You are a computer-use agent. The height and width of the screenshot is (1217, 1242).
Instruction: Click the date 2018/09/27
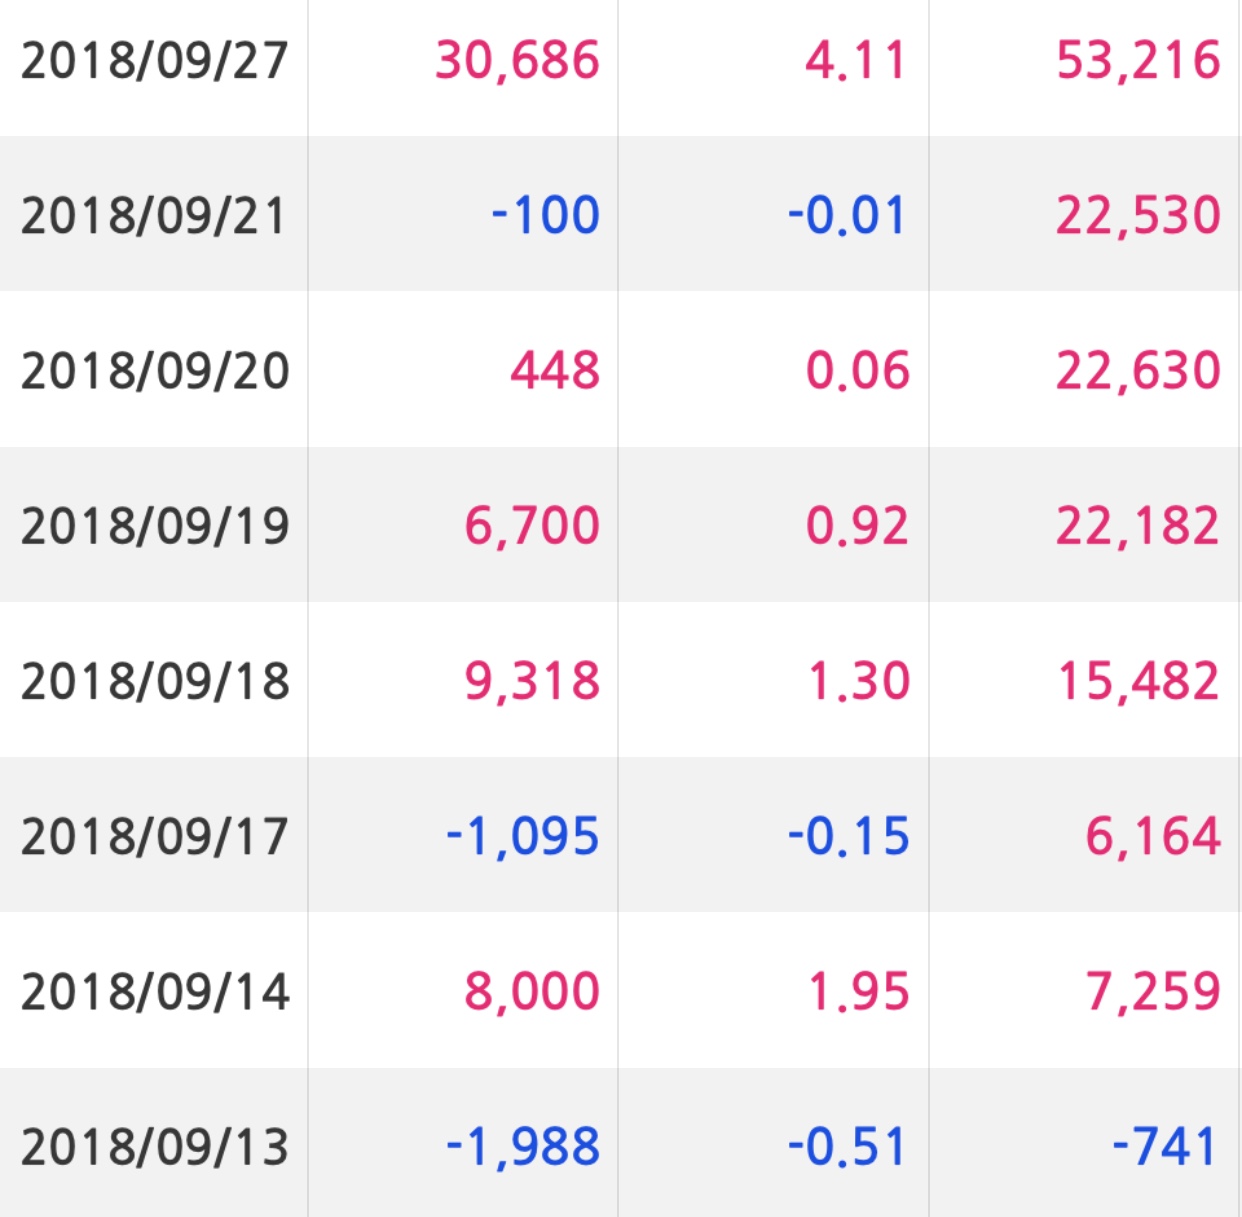point(154,60)
